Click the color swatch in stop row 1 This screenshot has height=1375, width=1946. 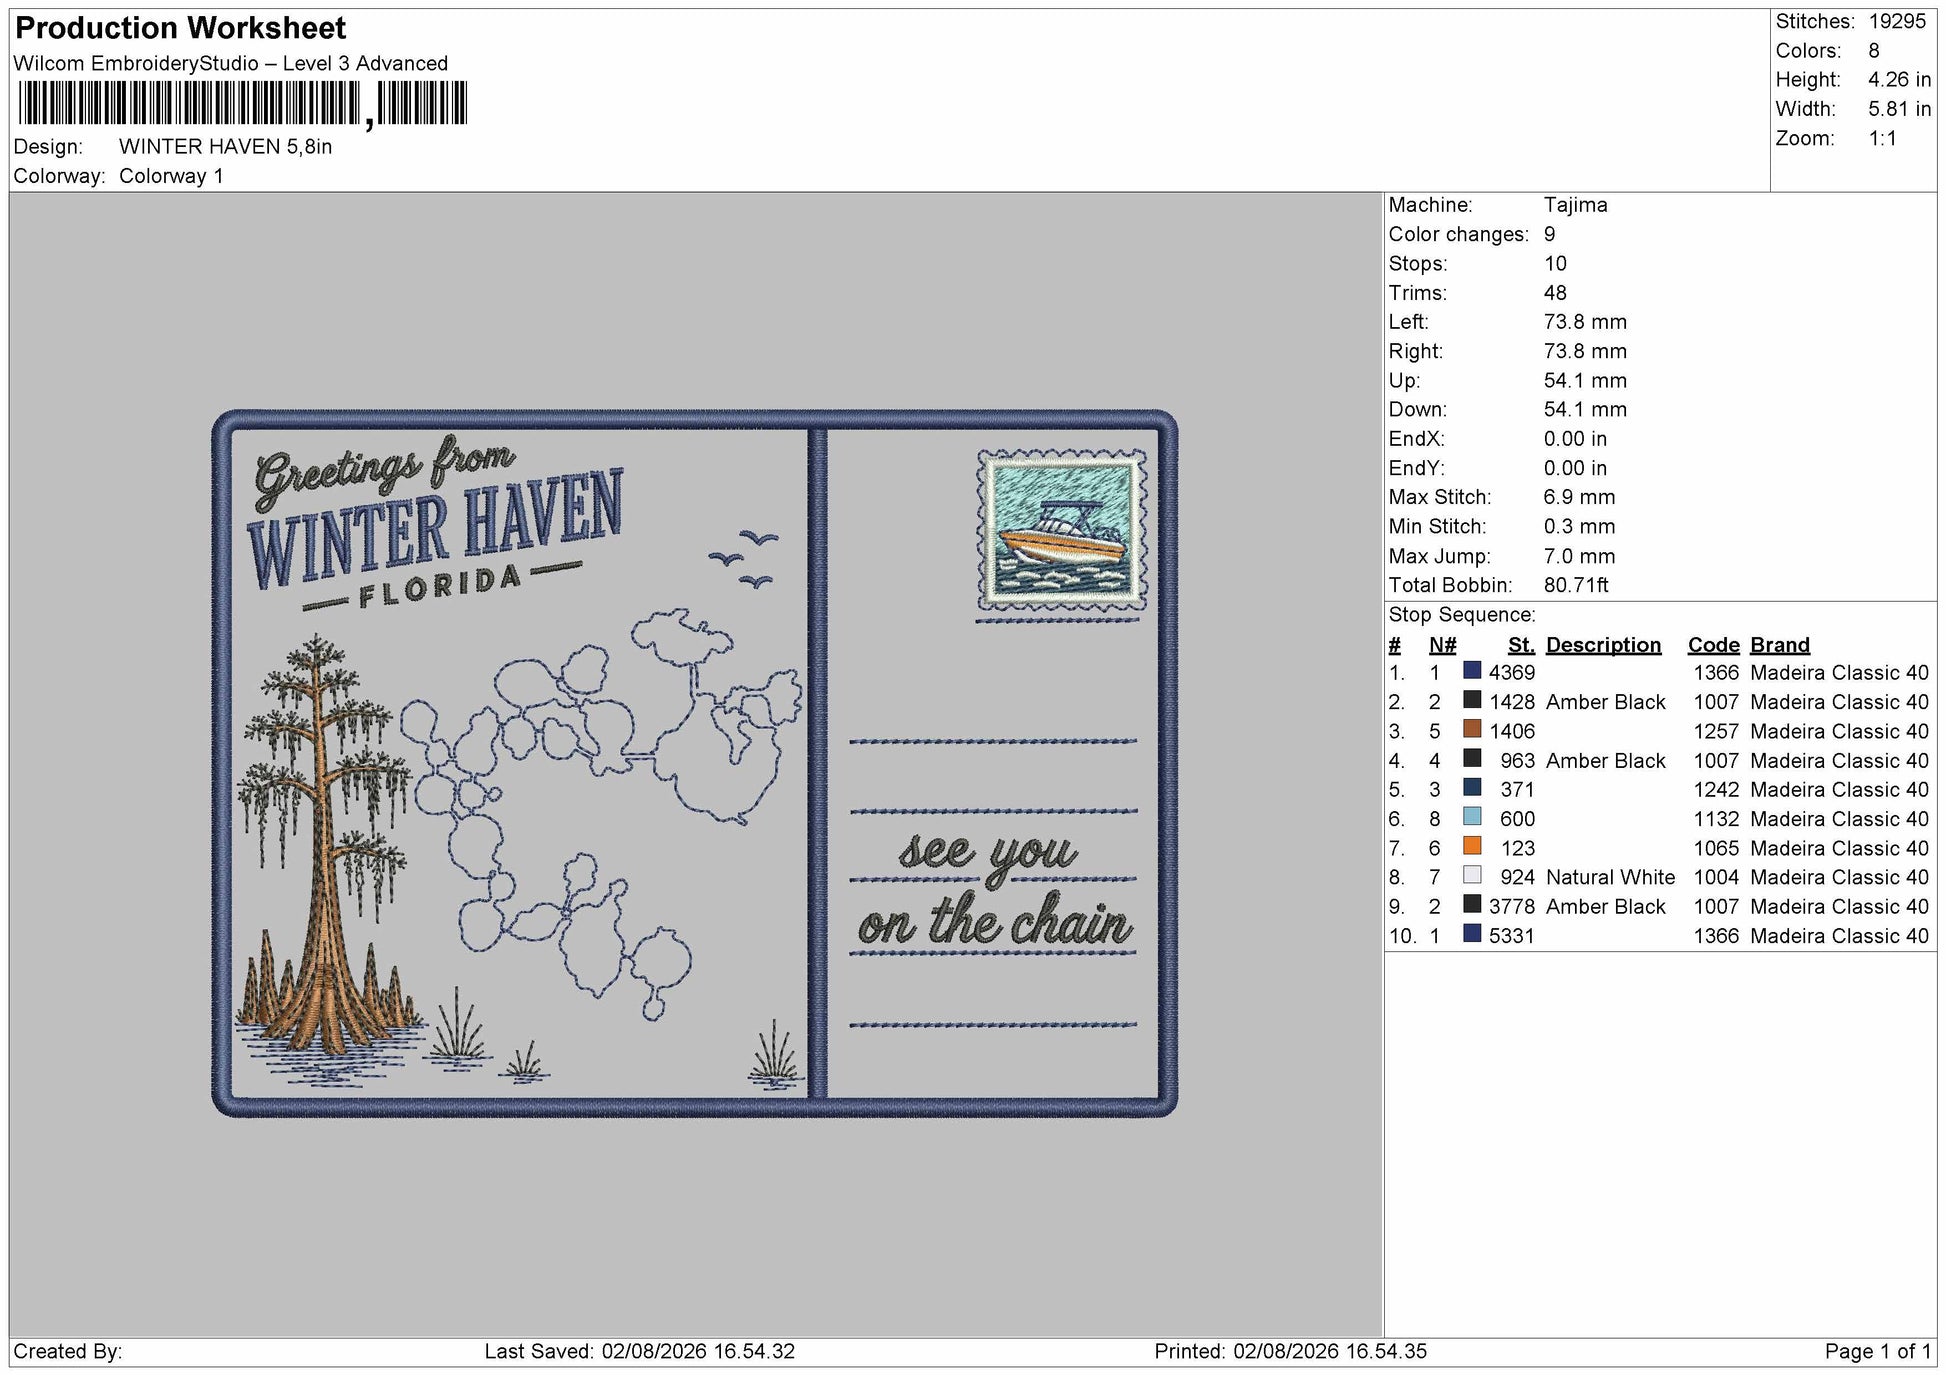pyautogui.click(x=1472, y=671)
